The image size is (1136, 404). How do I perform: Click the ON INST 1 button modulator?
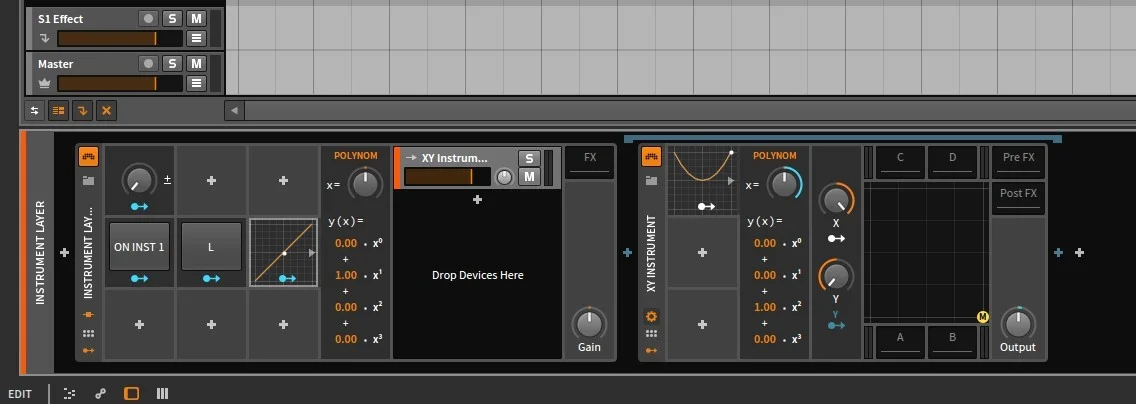[139, 246]
